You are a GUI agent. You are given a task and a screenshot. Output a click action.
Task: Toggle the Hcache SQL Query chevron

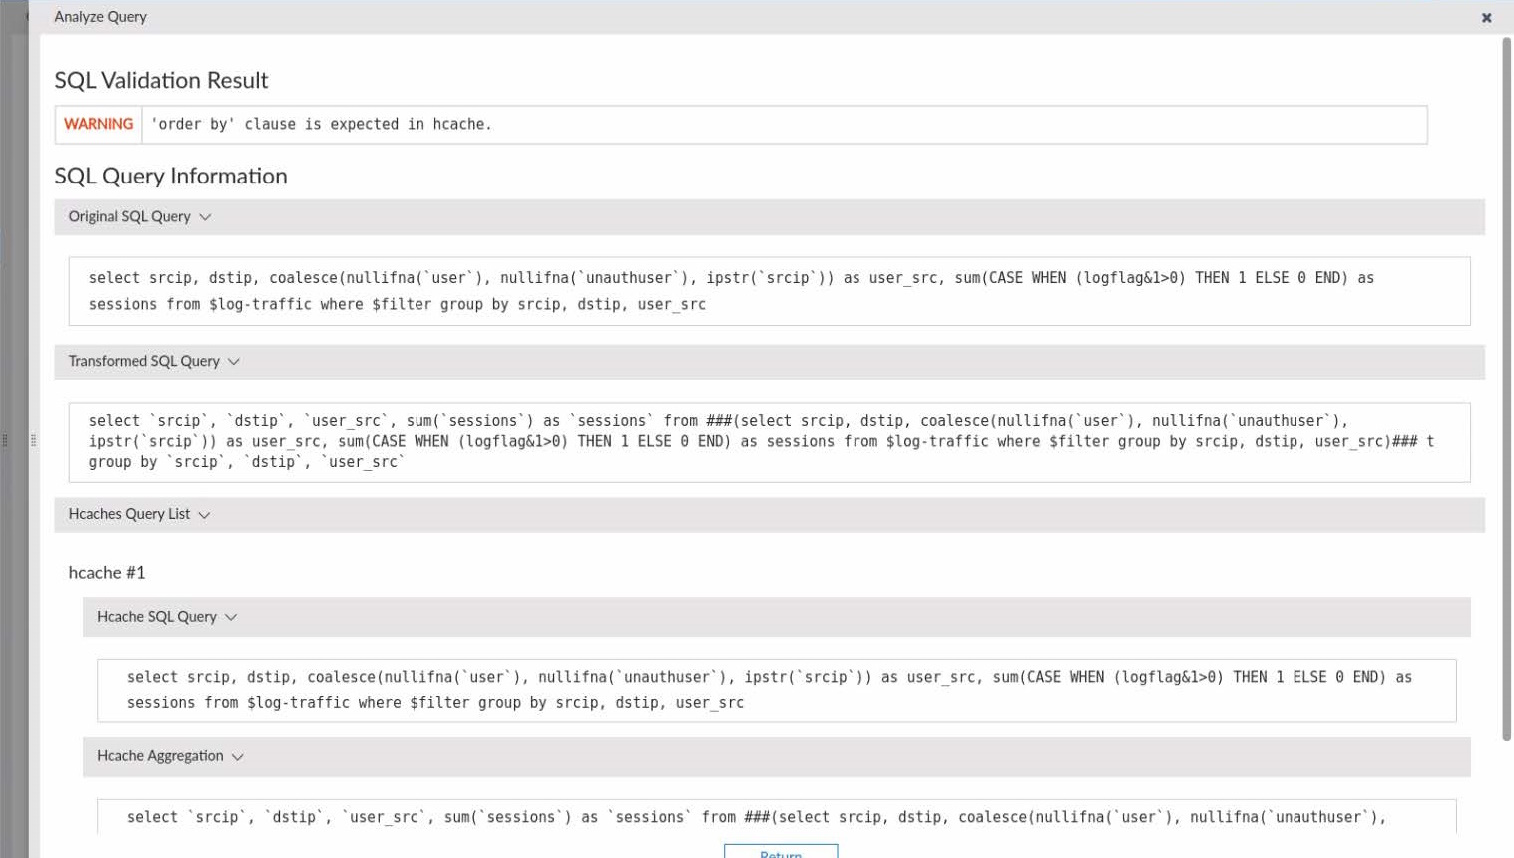click(x=231, y=617)
